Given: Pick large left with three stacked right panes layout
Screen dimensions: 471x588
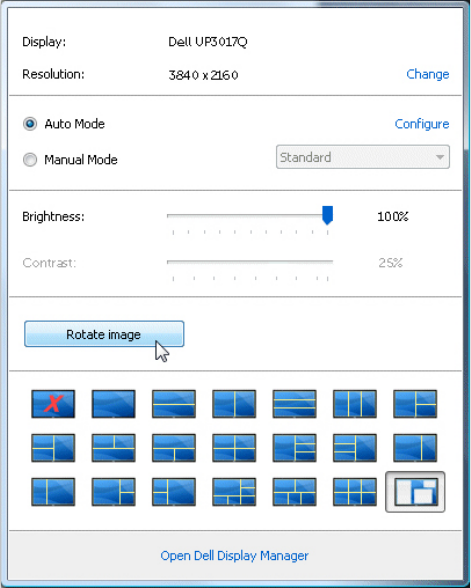Looking at the screenshot, I should [x=294, y=448].
